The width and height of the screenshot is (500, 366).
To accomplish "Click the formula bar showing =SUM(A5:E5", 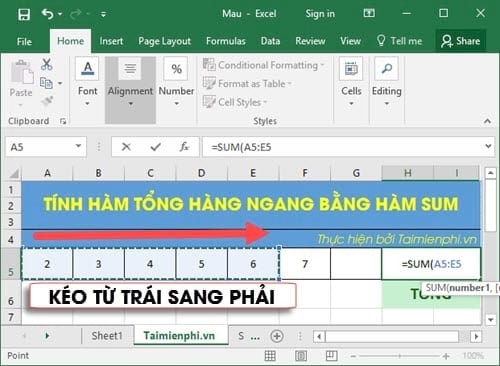I will click(x=342, y=147).
